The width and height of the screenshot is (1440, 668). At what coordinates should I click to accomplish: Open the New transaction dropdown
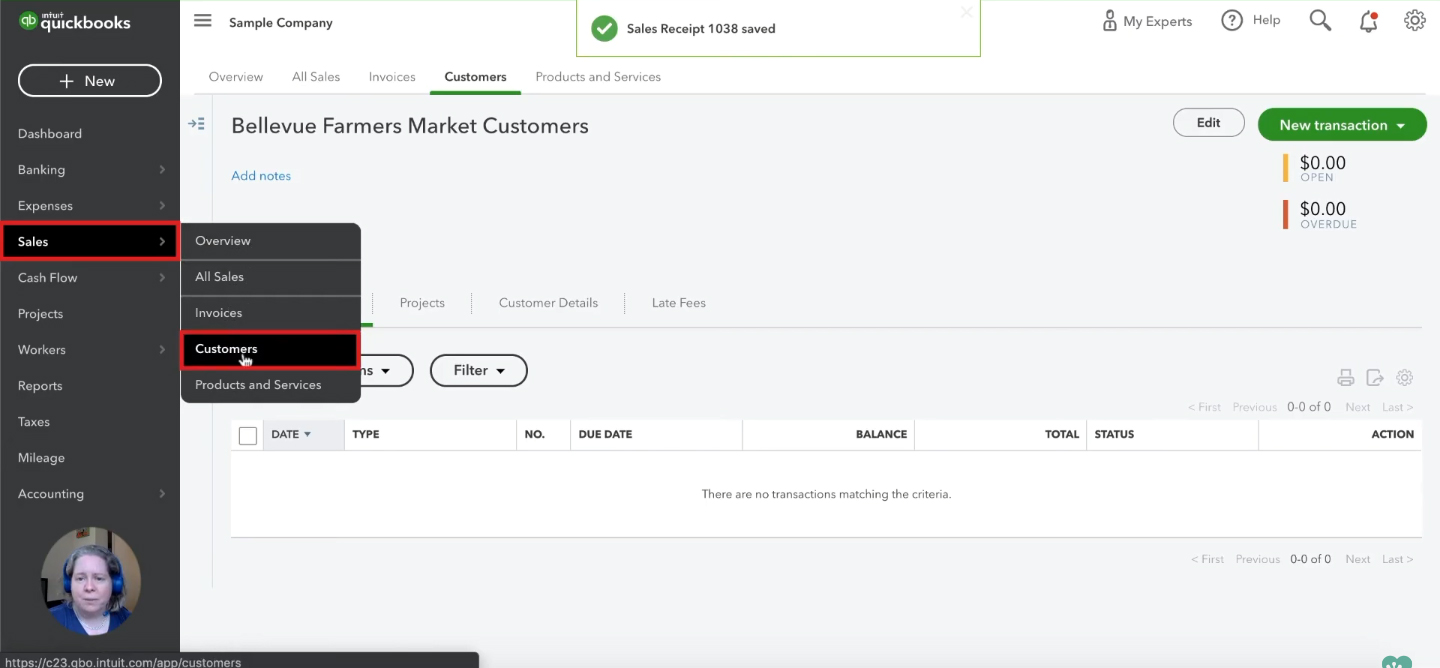tap(1342, 125)
